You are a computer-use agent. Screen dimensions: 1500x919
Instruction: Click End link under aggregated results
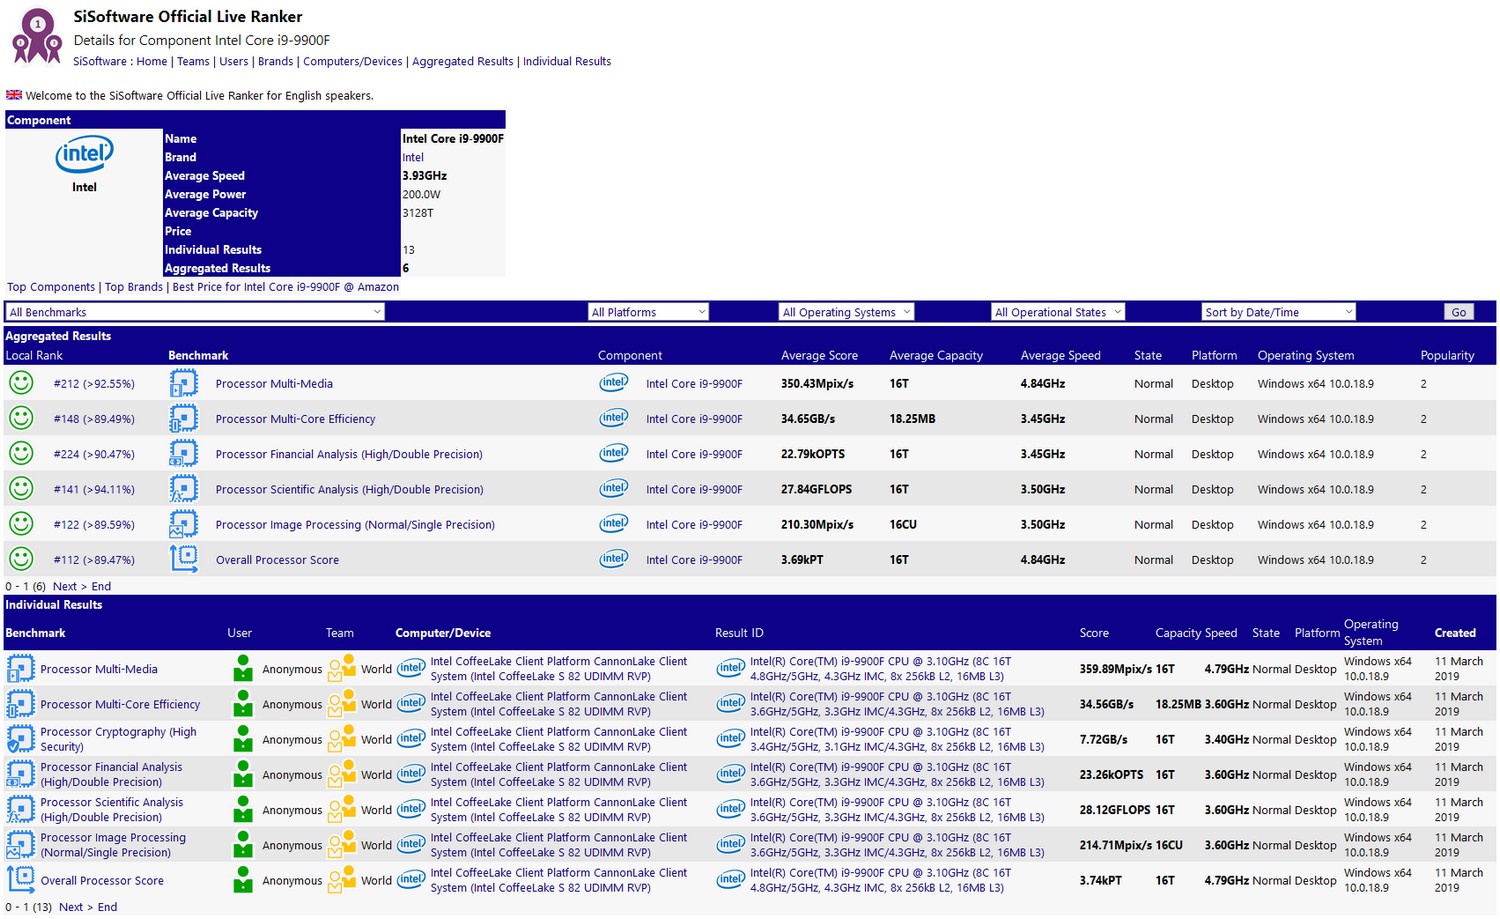[x=101, y=587]
